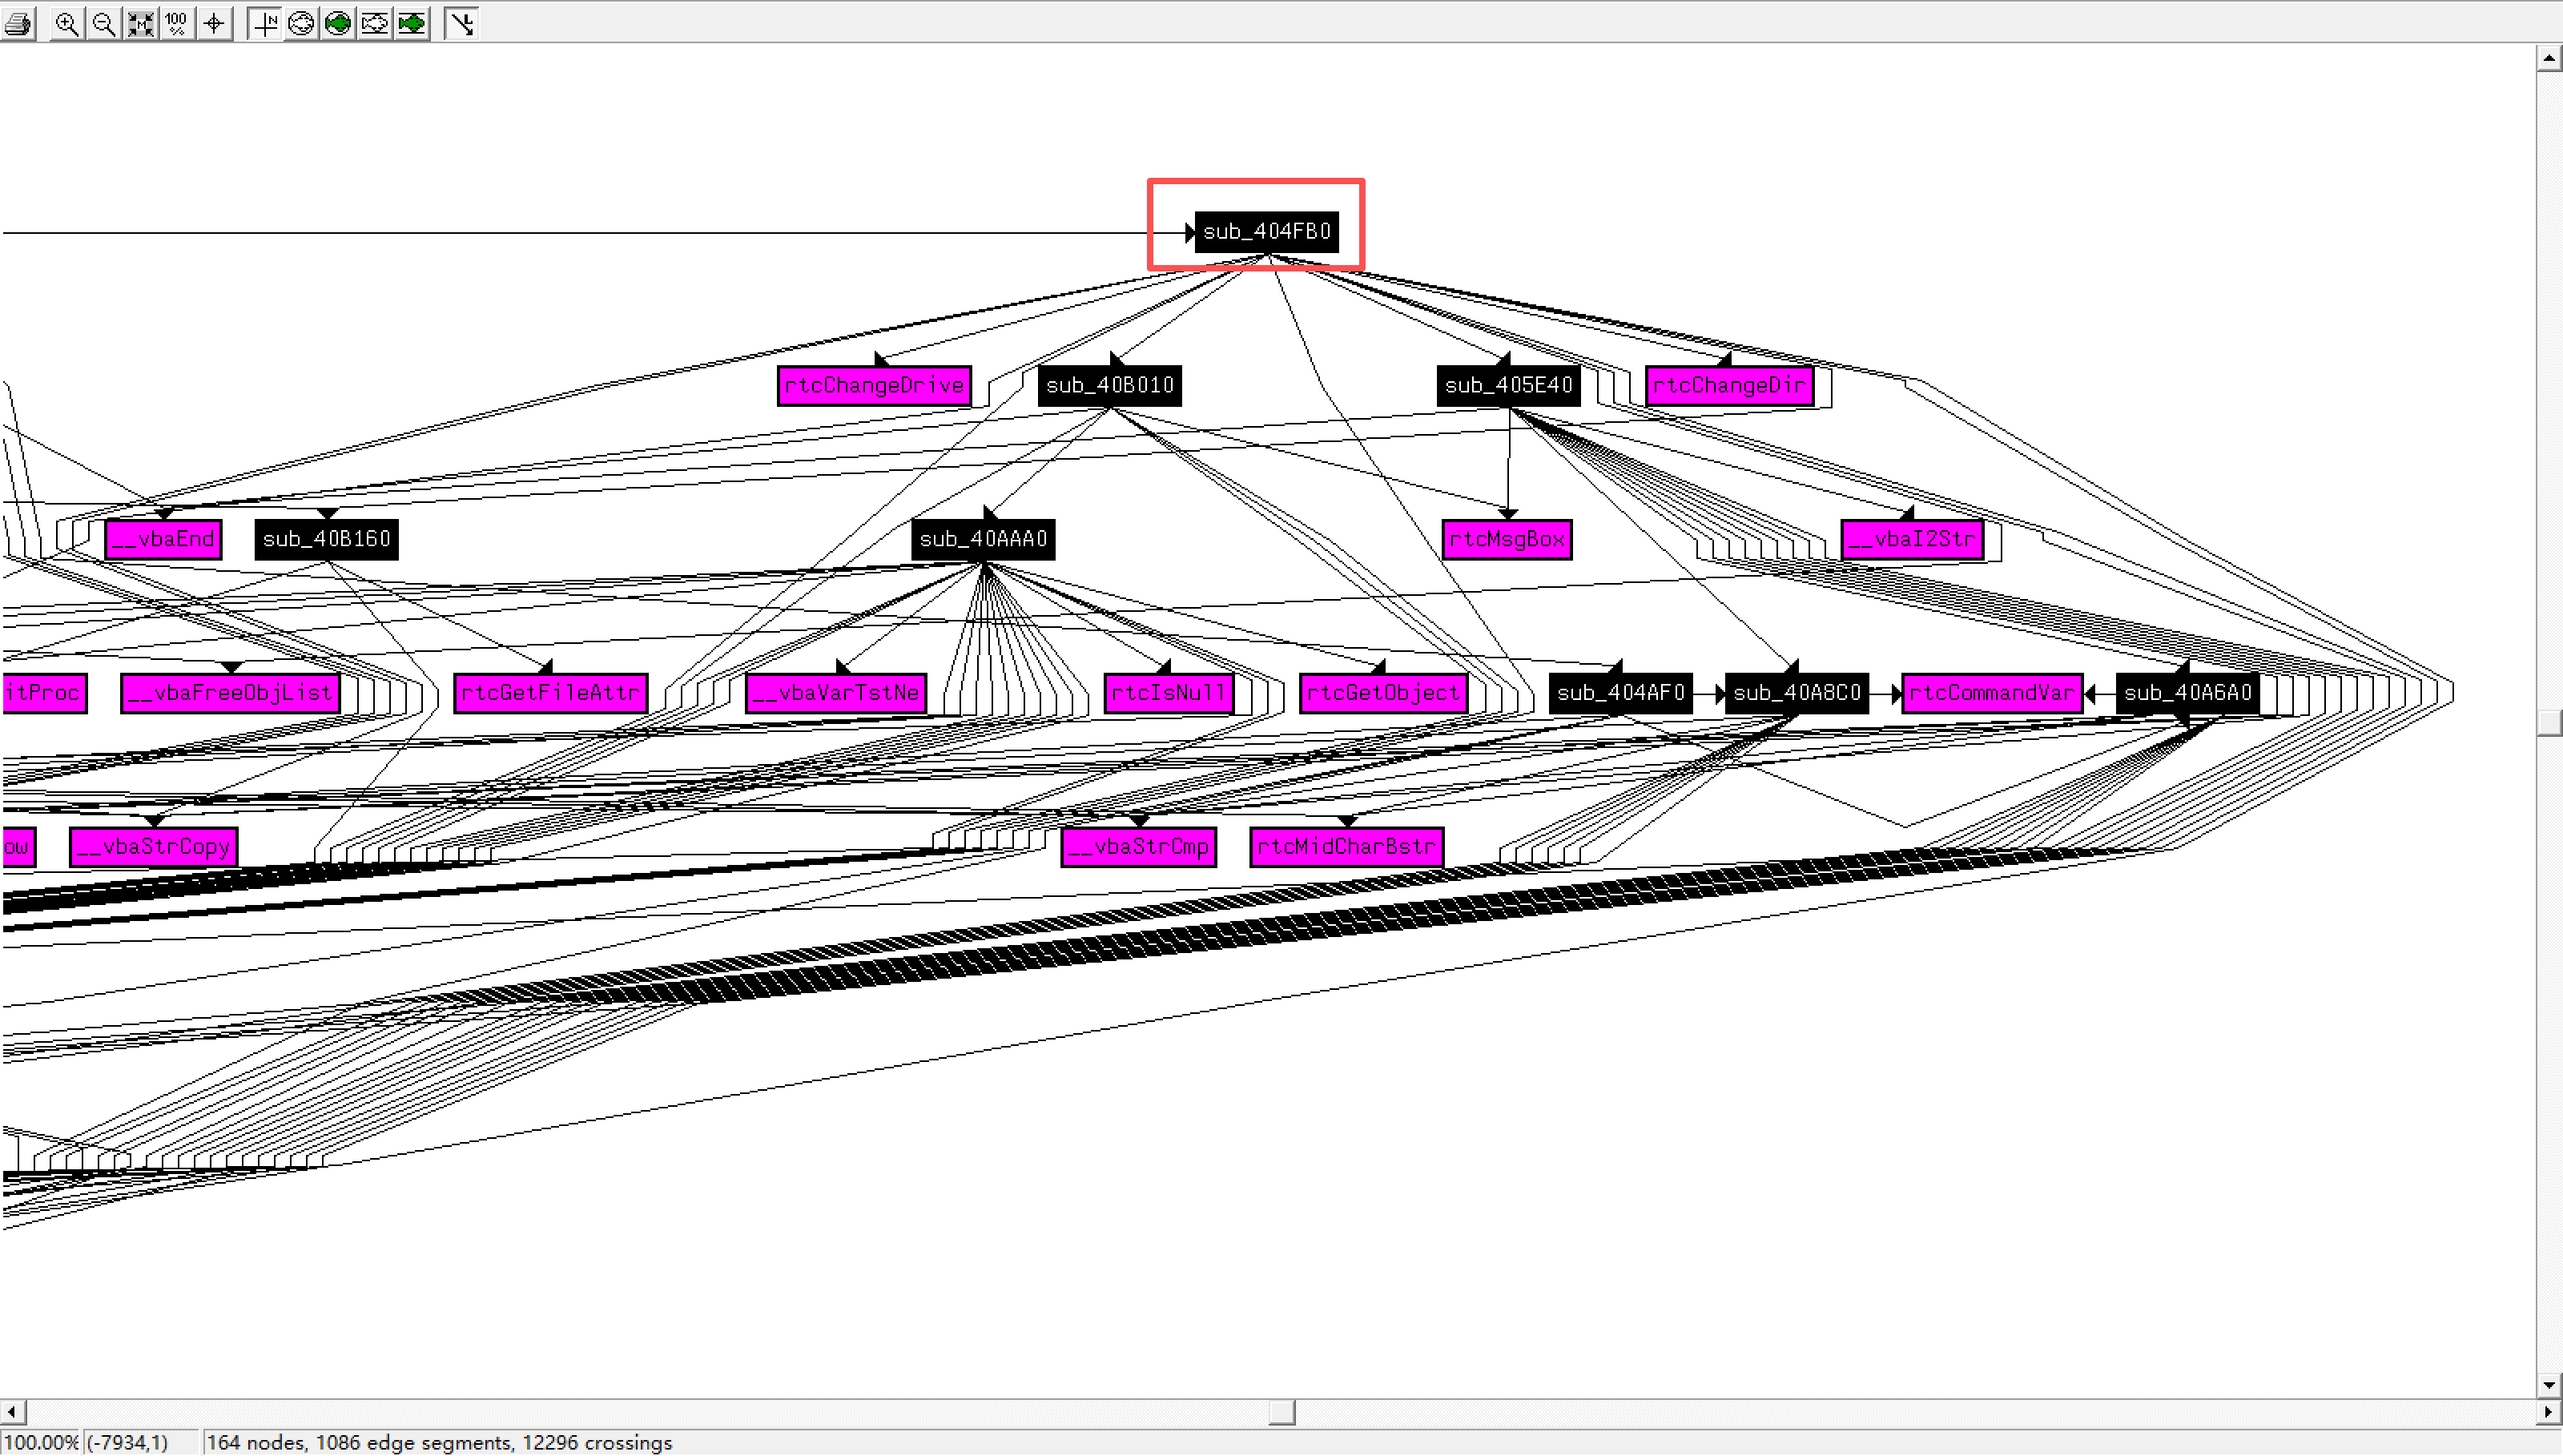Fit graph to window (M icon)
The height and width of the screenshot is (1456, 2563).
pos(140,23)
